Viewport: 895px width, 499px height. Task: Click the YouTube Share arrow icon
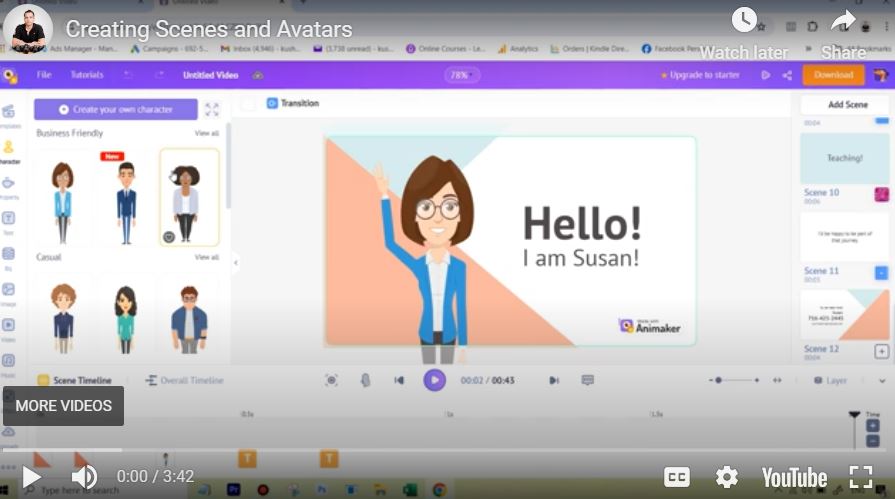(843, 21)
